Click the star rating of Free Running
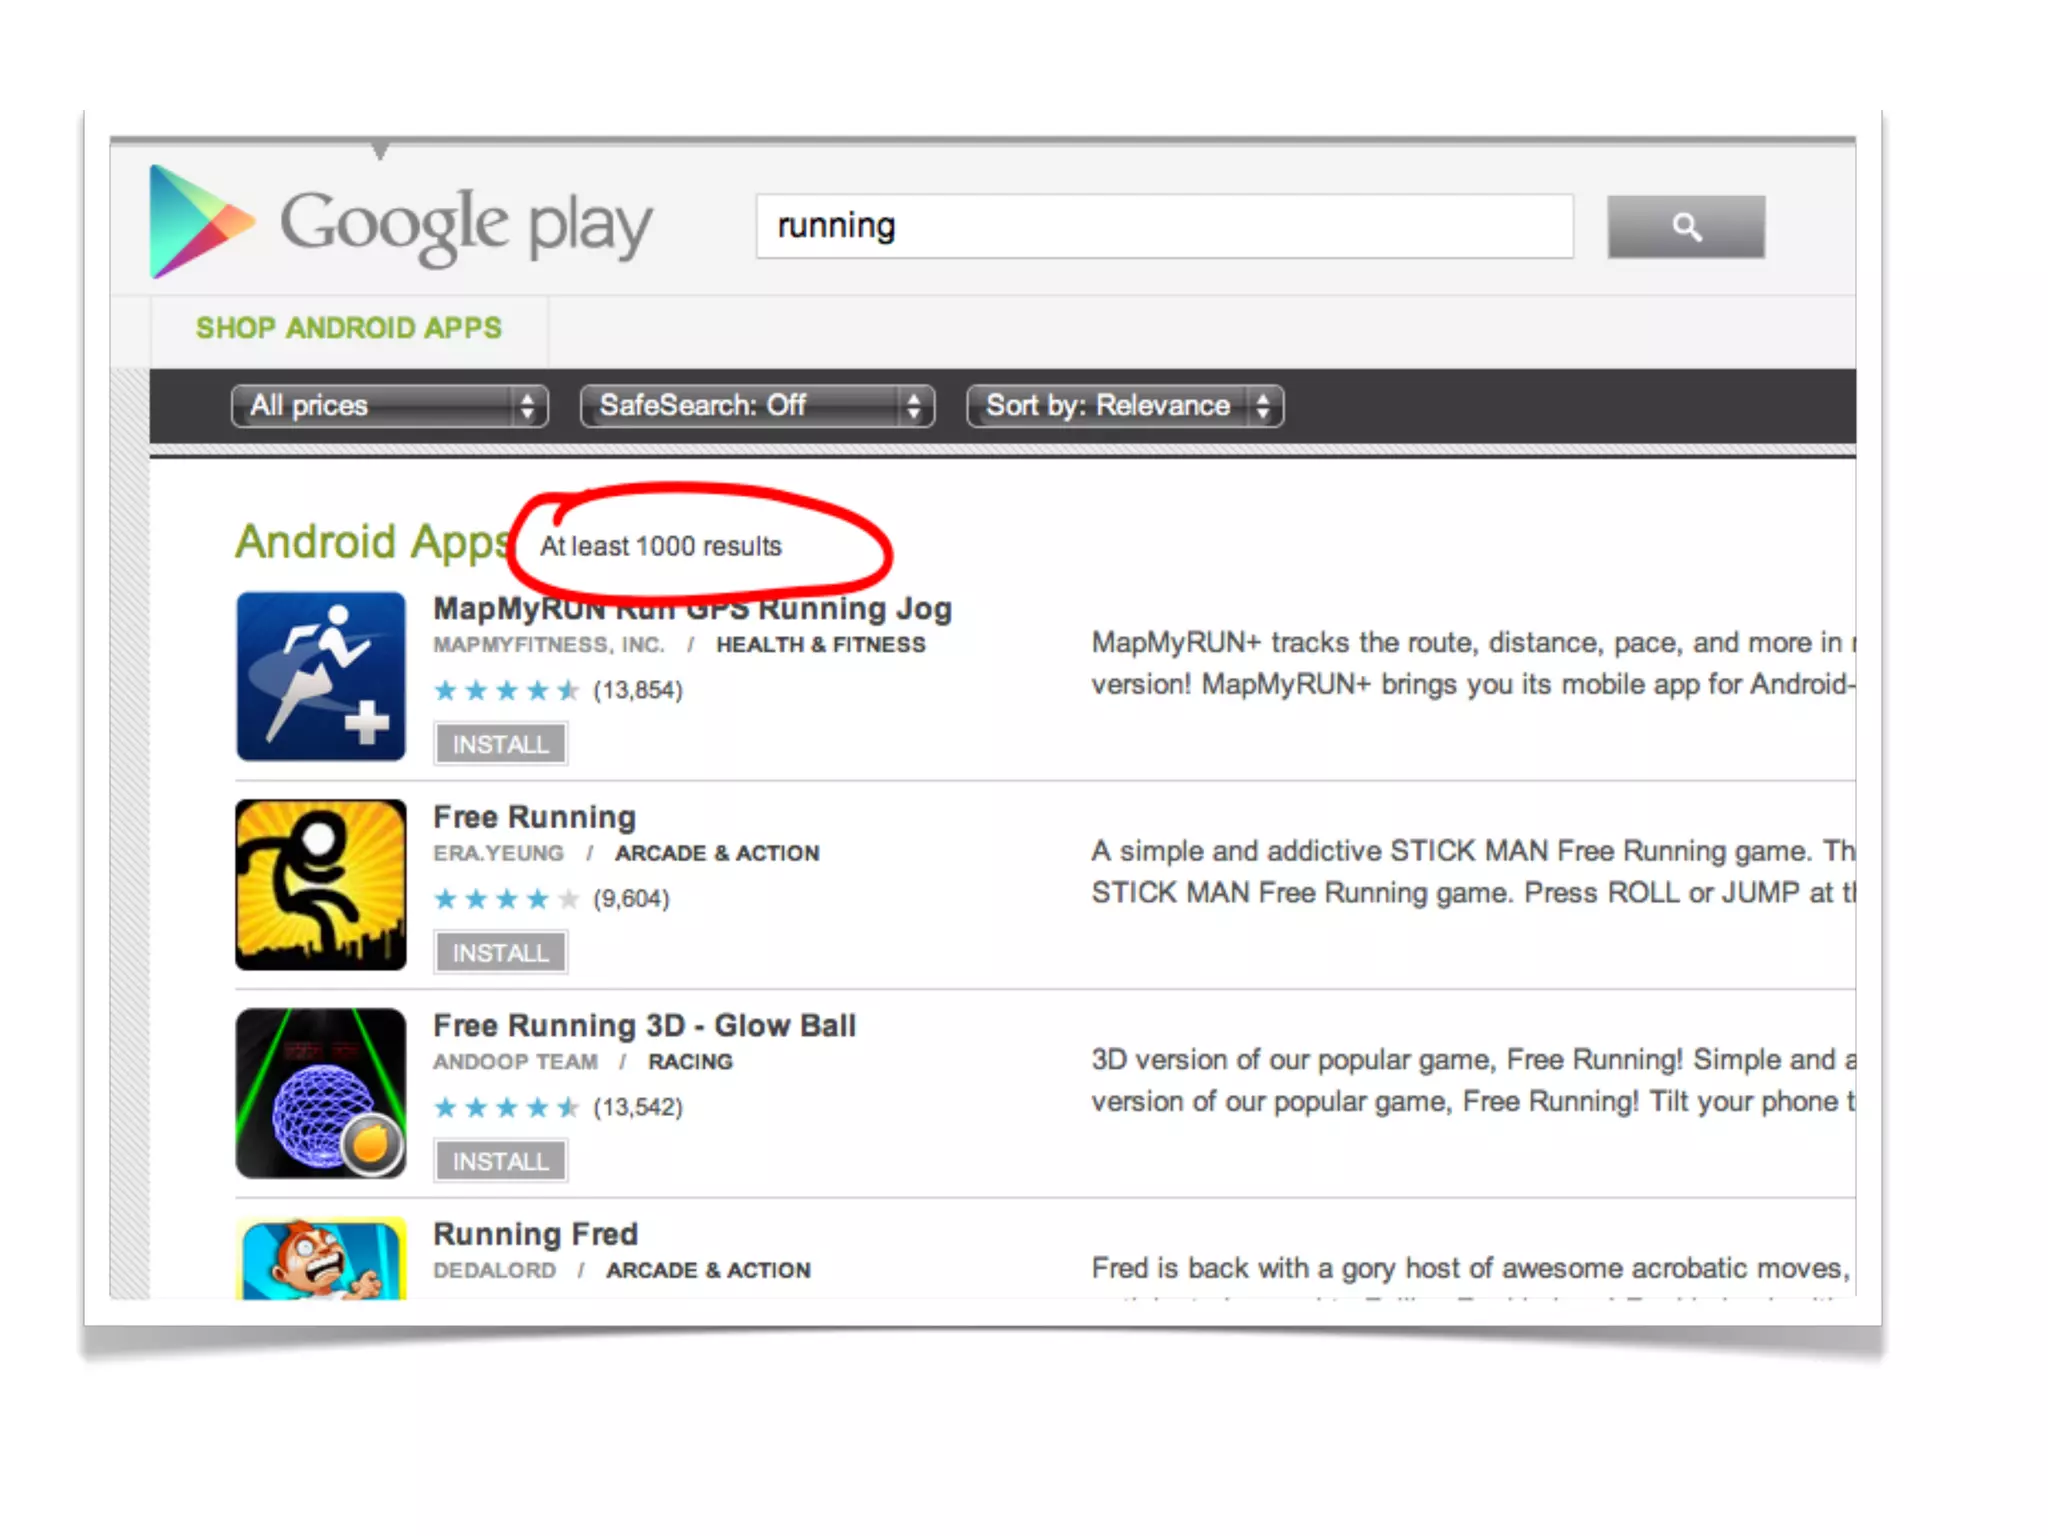The height and width of the screenshot is (1536, 2048). (x=507, y=898)
